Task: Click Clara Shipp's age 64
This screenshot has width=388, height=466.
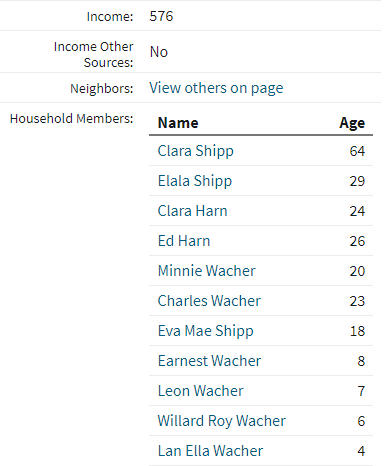Action: [357, 151]
